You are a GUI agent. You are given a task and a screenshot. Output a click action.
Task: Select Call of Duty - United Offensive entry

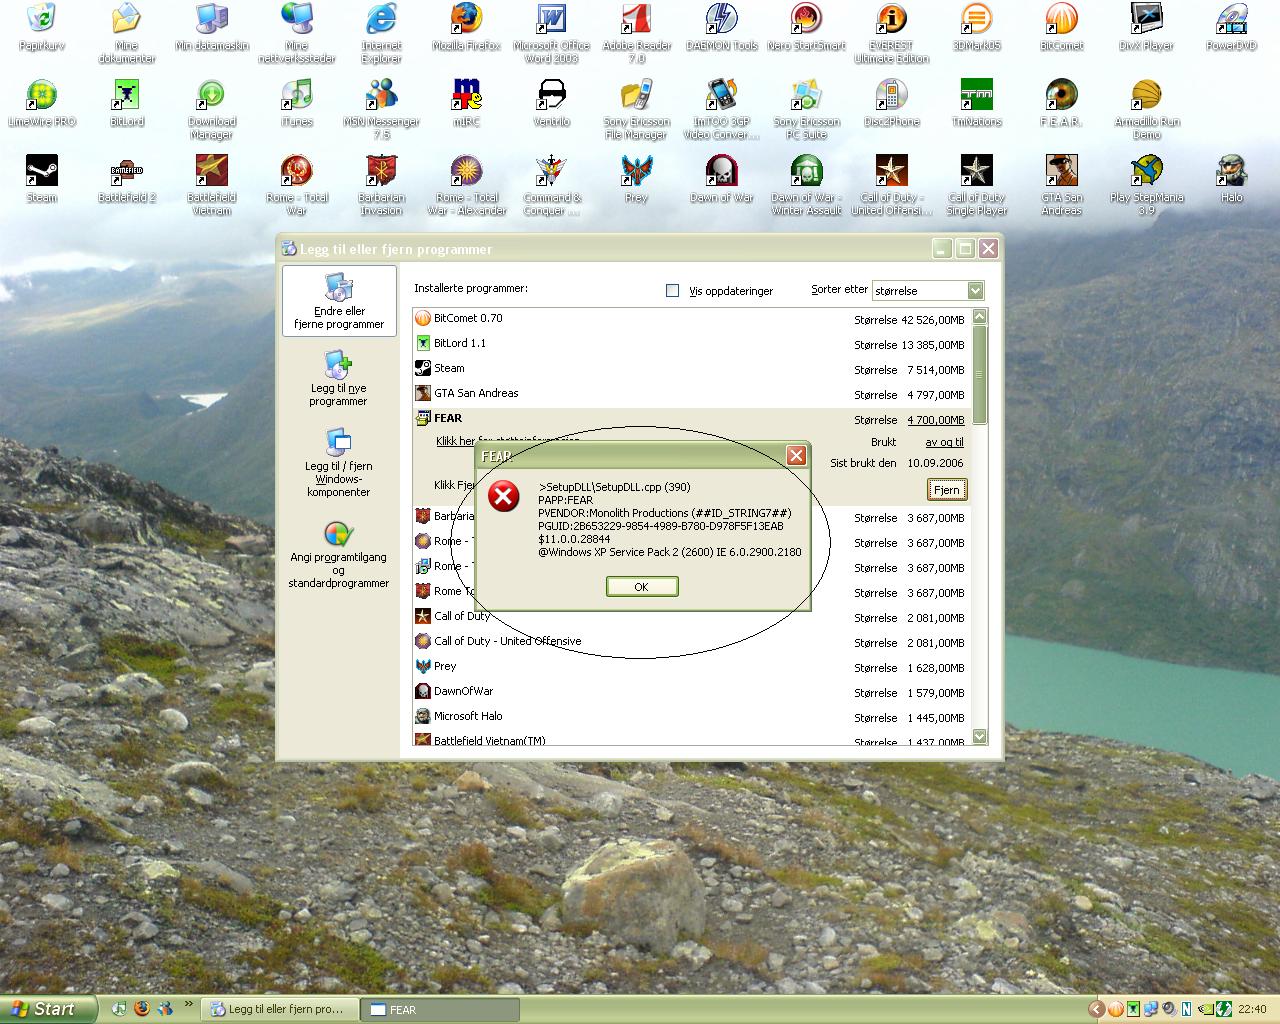(x=691, y=642)
